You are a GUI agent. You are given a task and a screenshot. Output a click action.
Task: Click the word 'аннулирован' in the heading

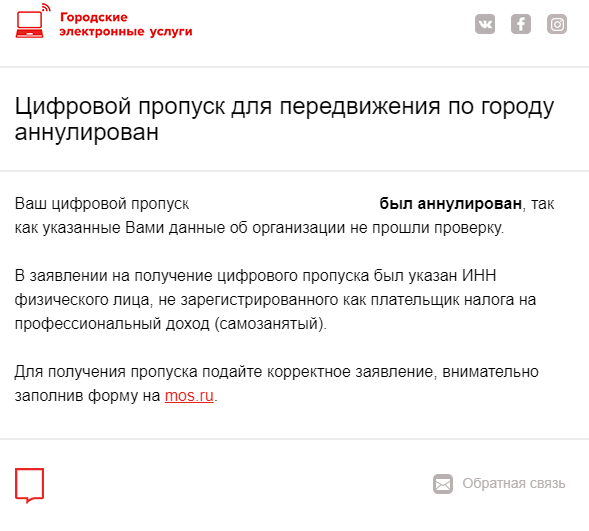tap(87, 132)
